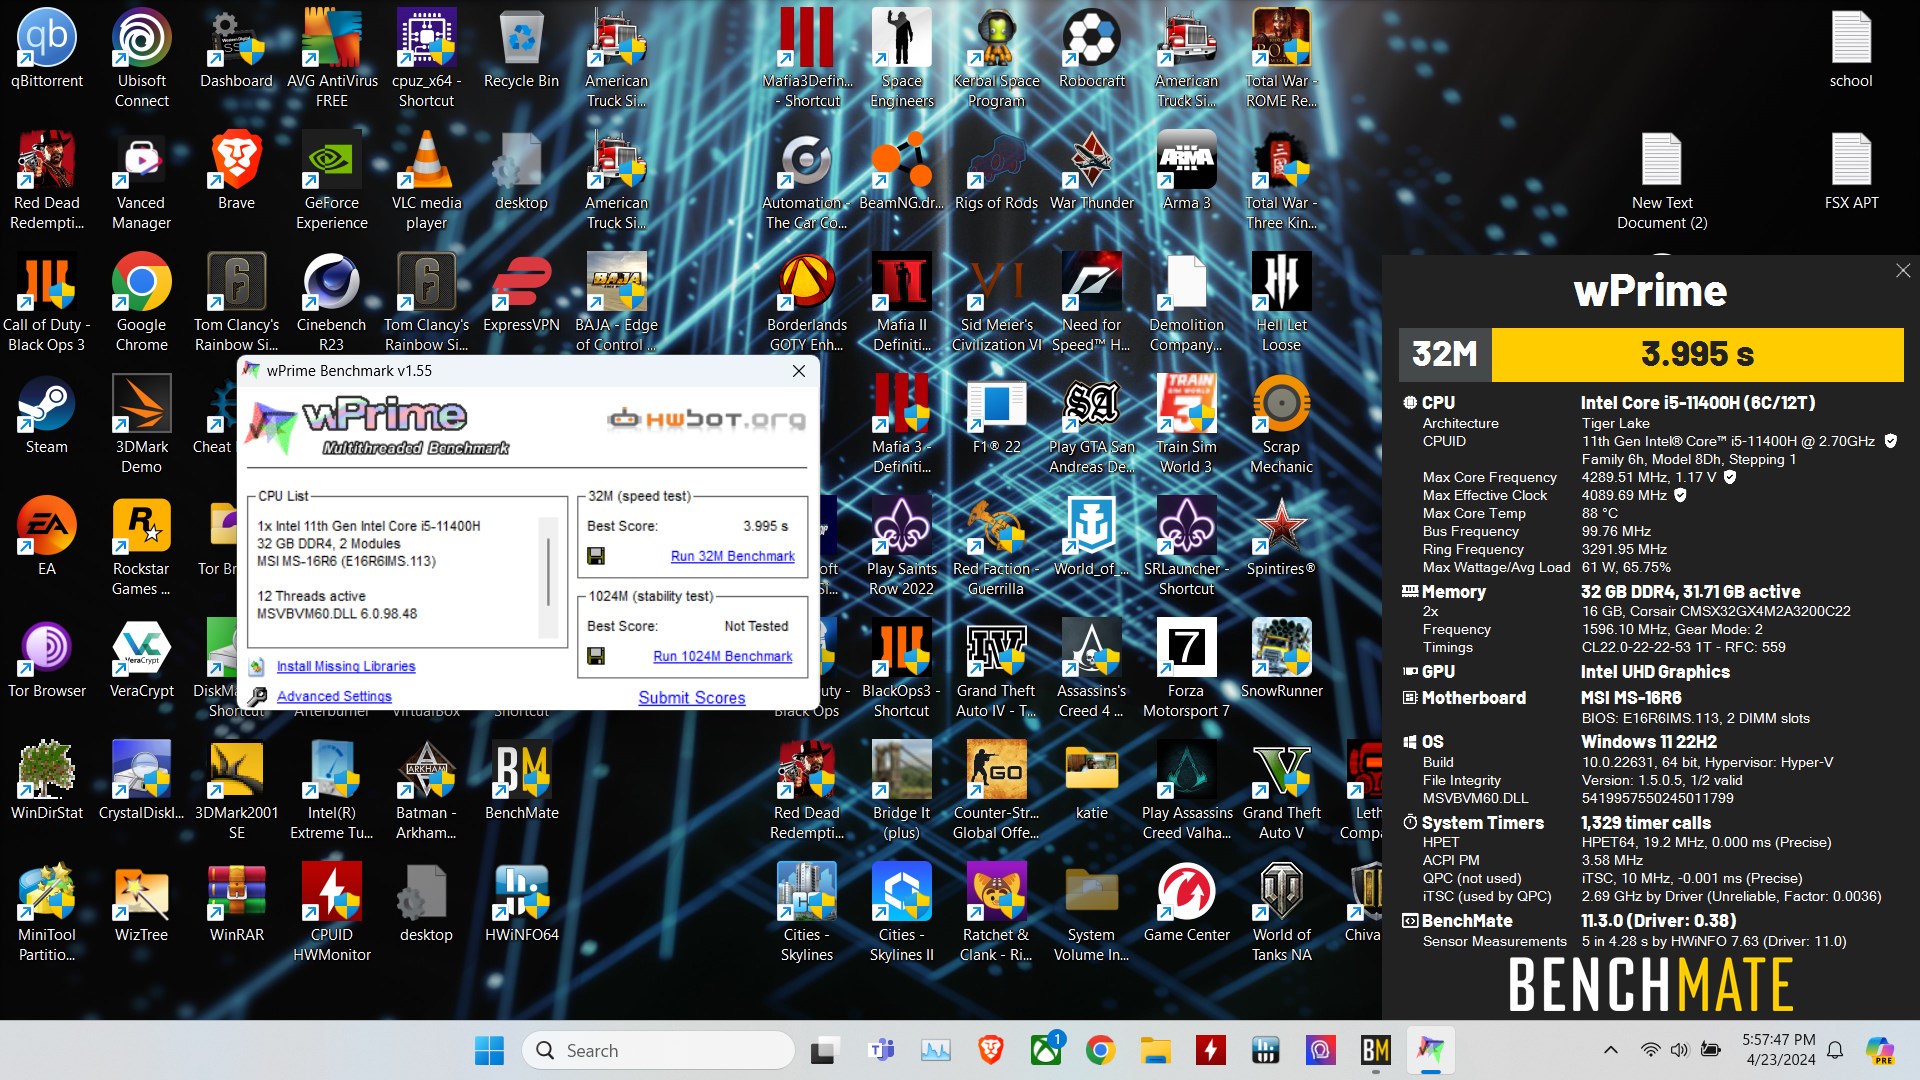Open qBittorrent desktop icon
The image size is (1920, 1080).
pos(47,48)
